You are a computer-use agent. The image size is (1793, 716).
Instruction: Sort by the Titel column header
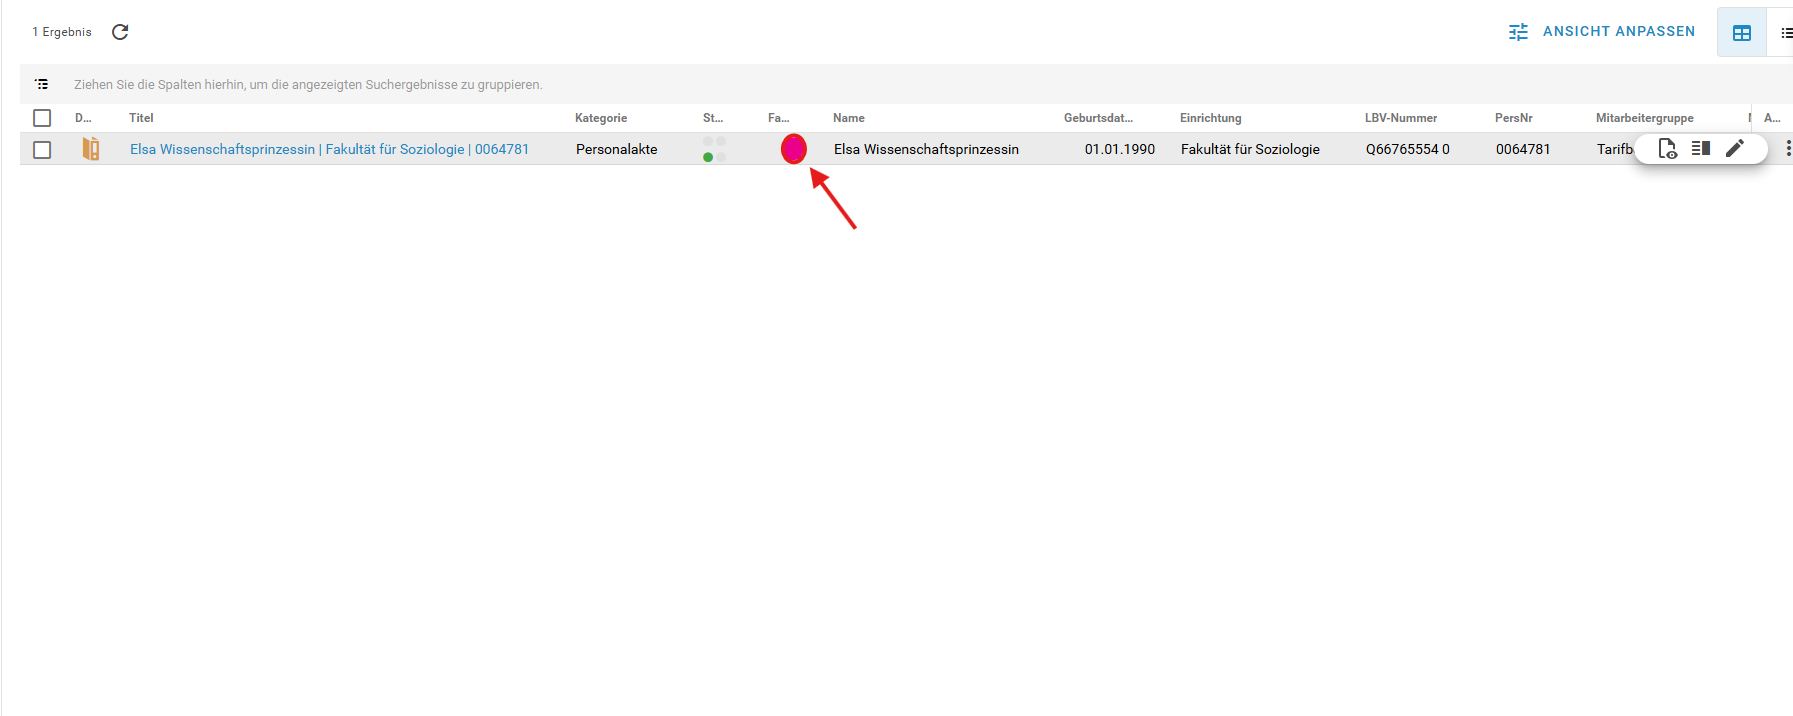point(141,118)
